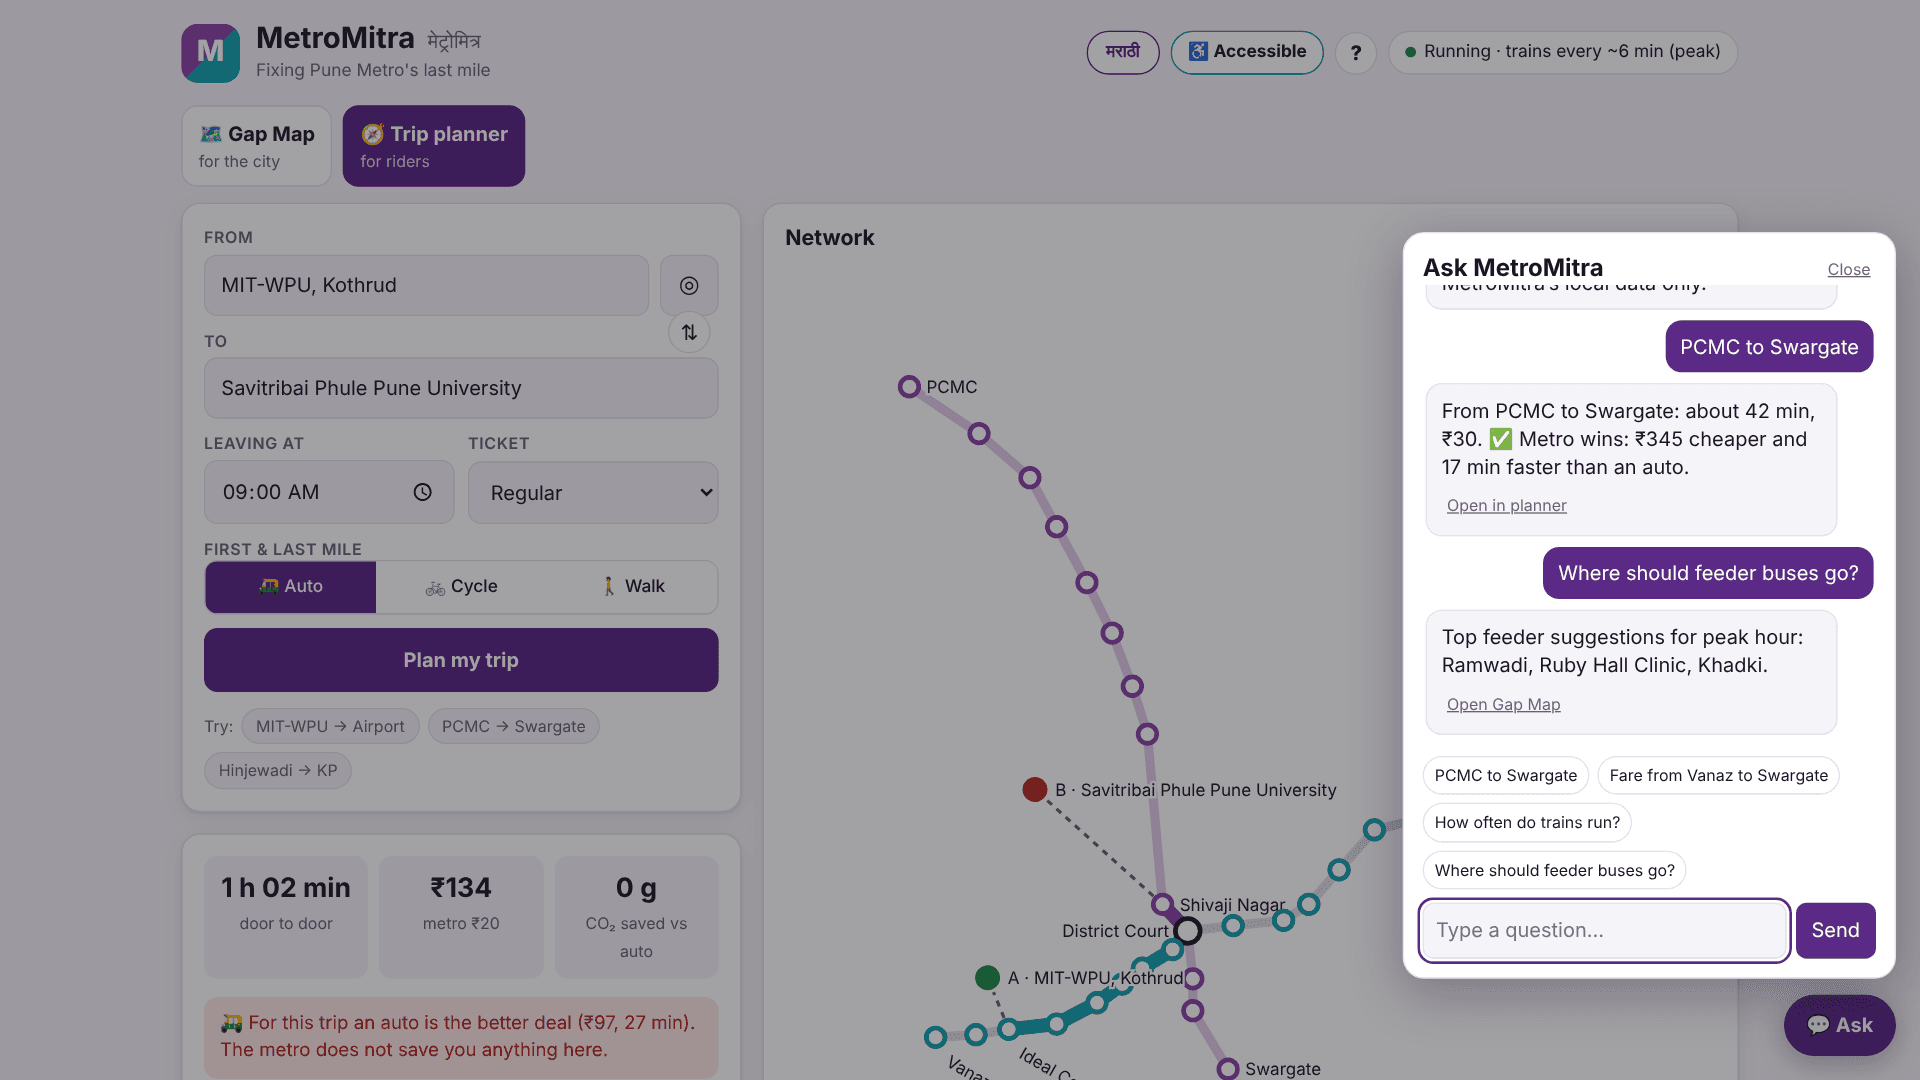The image size is (1920, 1080).
Task: Click the 1 h 02 min door to door card
Action: click(x=286, y=917)
